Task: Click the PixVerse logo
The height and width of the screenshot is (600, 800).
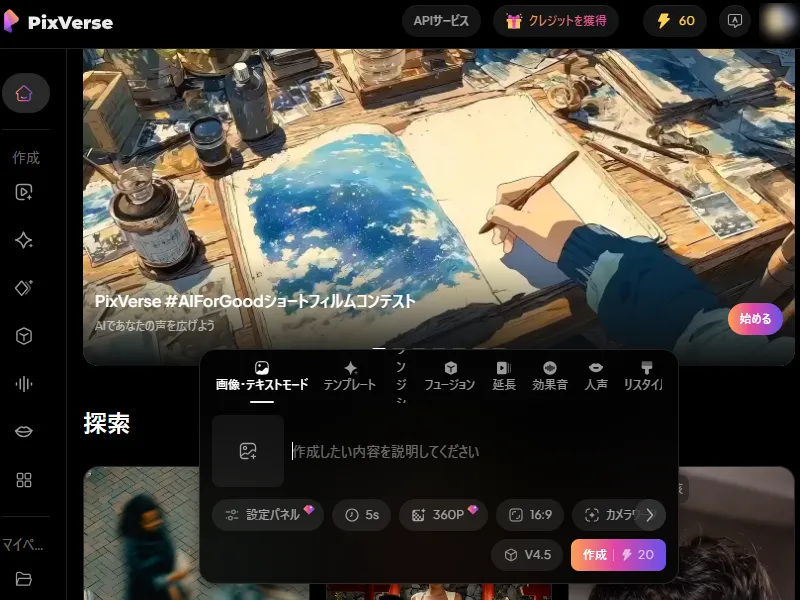Action: point(58,21)
